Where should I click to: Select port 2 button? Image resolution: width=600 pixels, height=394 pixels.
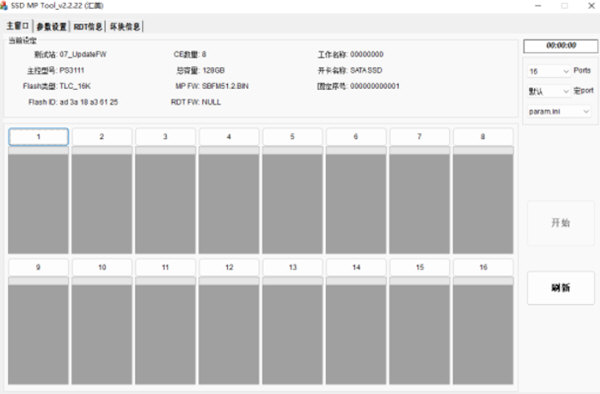[102, 137]
